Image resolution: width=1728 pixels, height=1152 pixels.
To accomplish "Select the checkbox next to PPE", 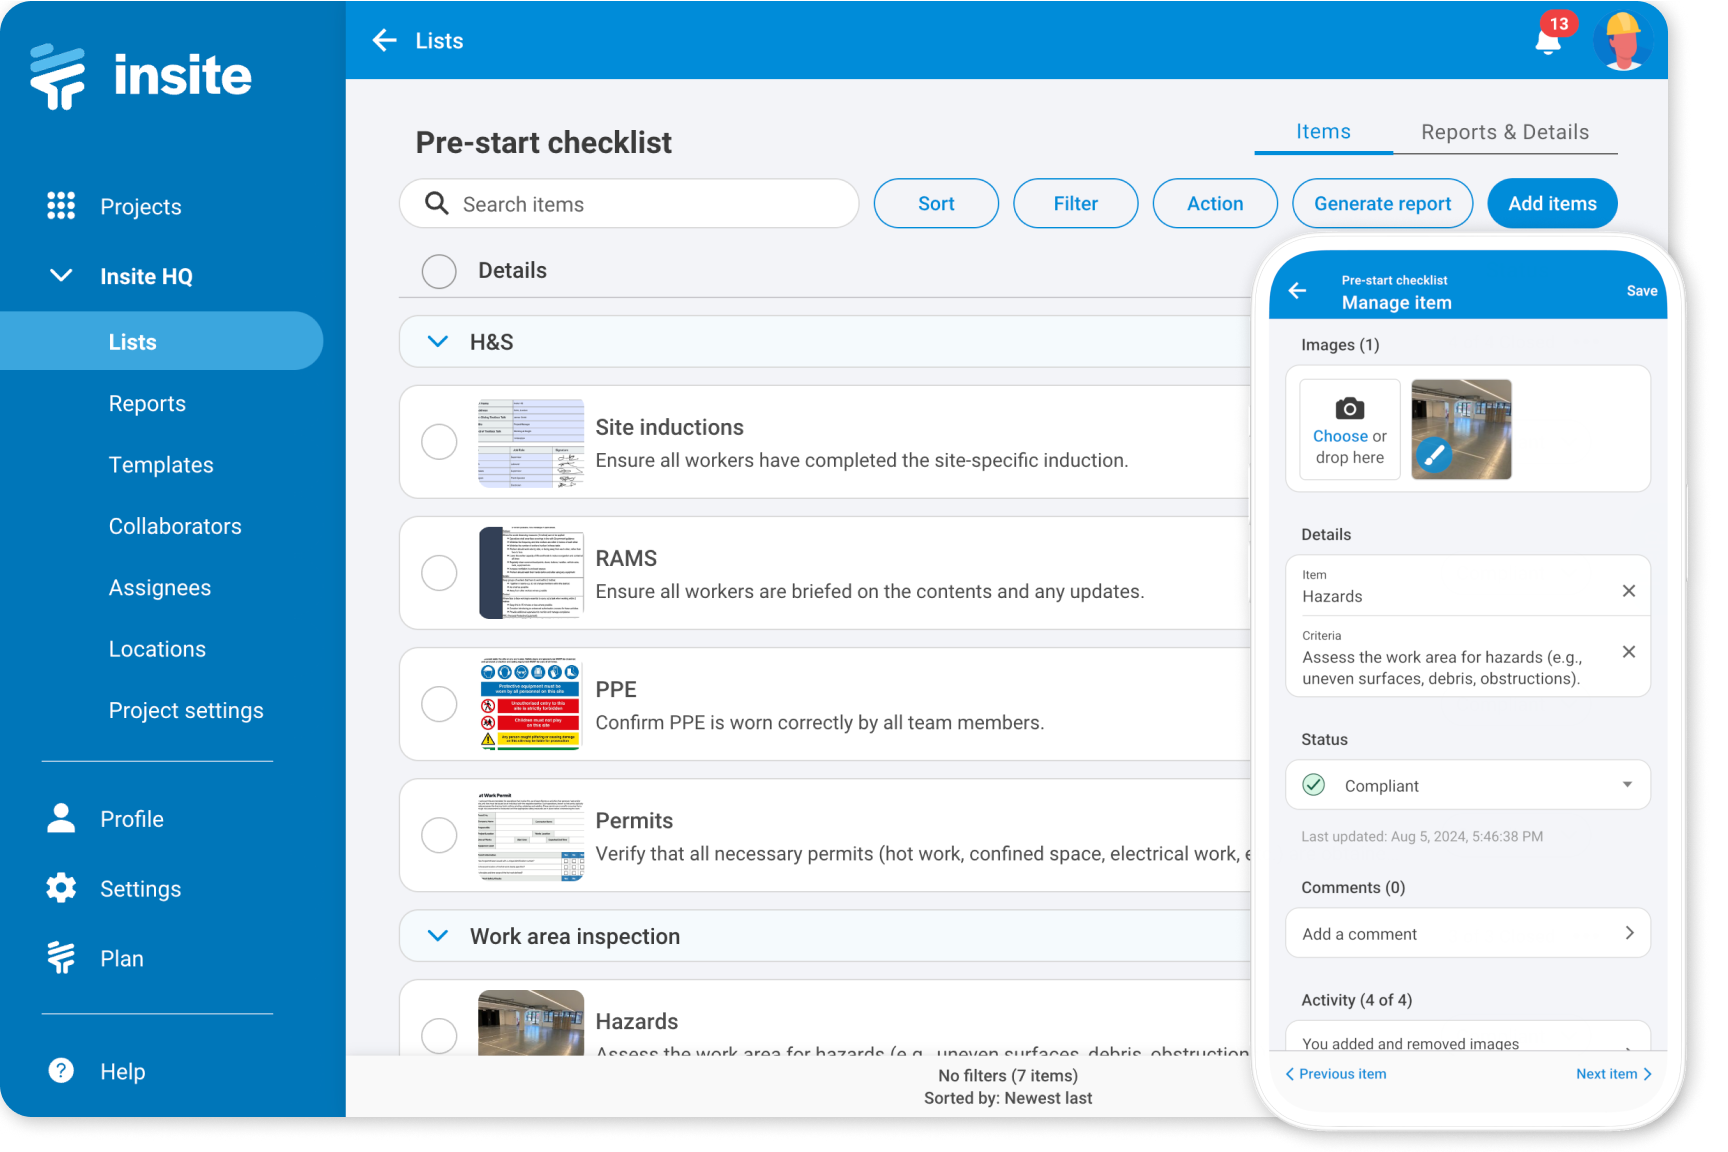I will [x=439, y=703].
